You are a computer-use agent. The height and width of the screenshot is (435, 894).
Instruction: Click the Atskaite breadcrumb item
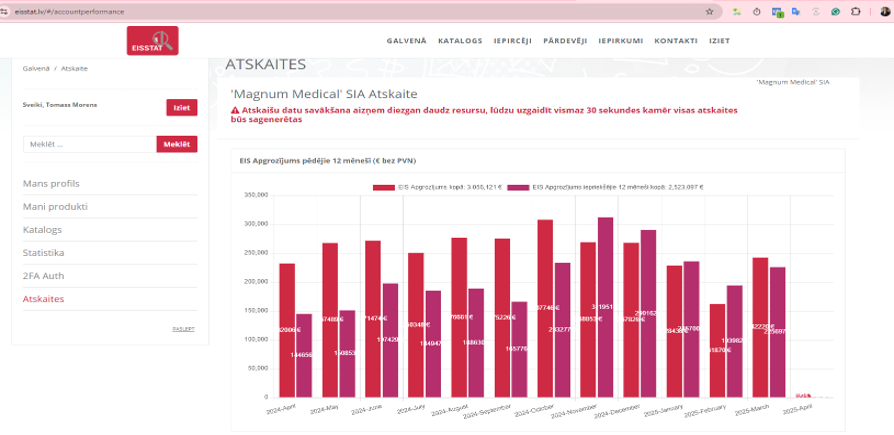tap(75, 68)
